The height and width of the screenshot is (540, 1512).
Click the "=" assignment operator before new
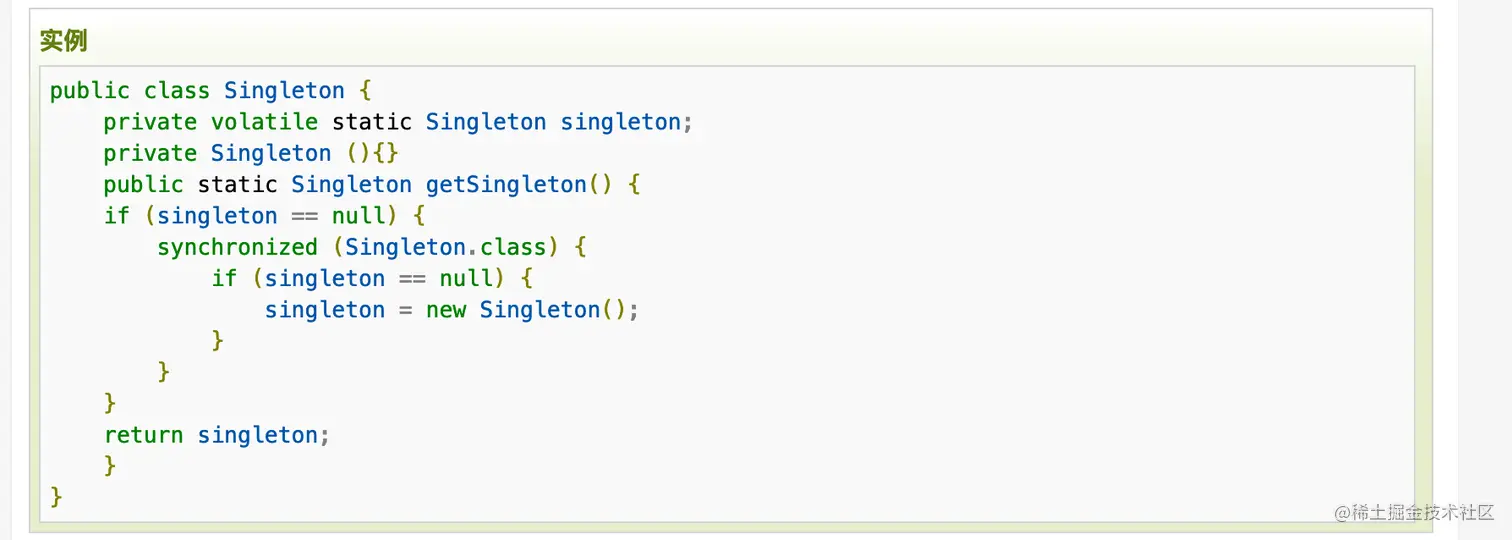(406, 310)
